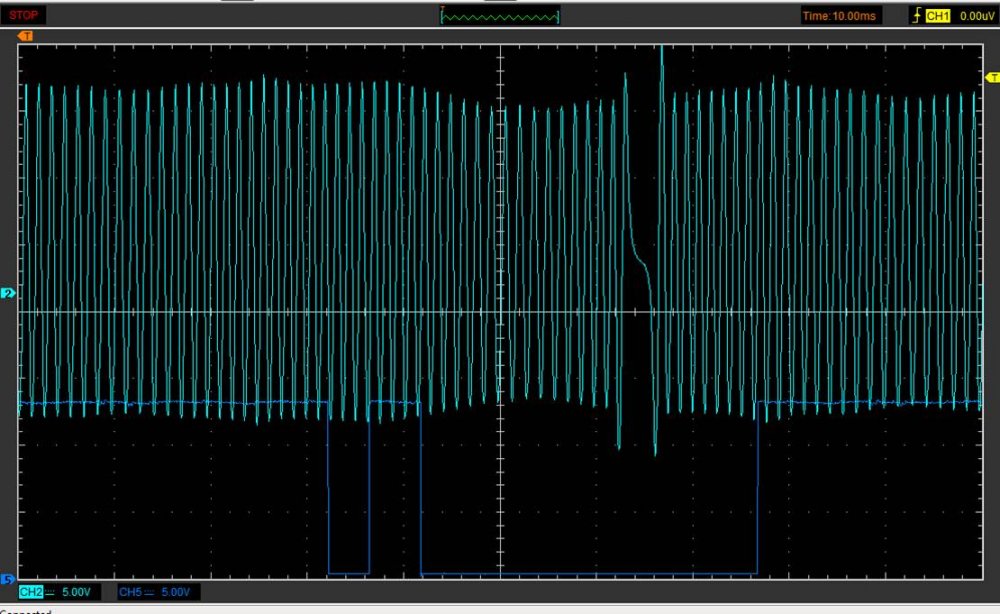Open the Time 10.00ms timebase setting
The image size is (1000, 614).
841,16
